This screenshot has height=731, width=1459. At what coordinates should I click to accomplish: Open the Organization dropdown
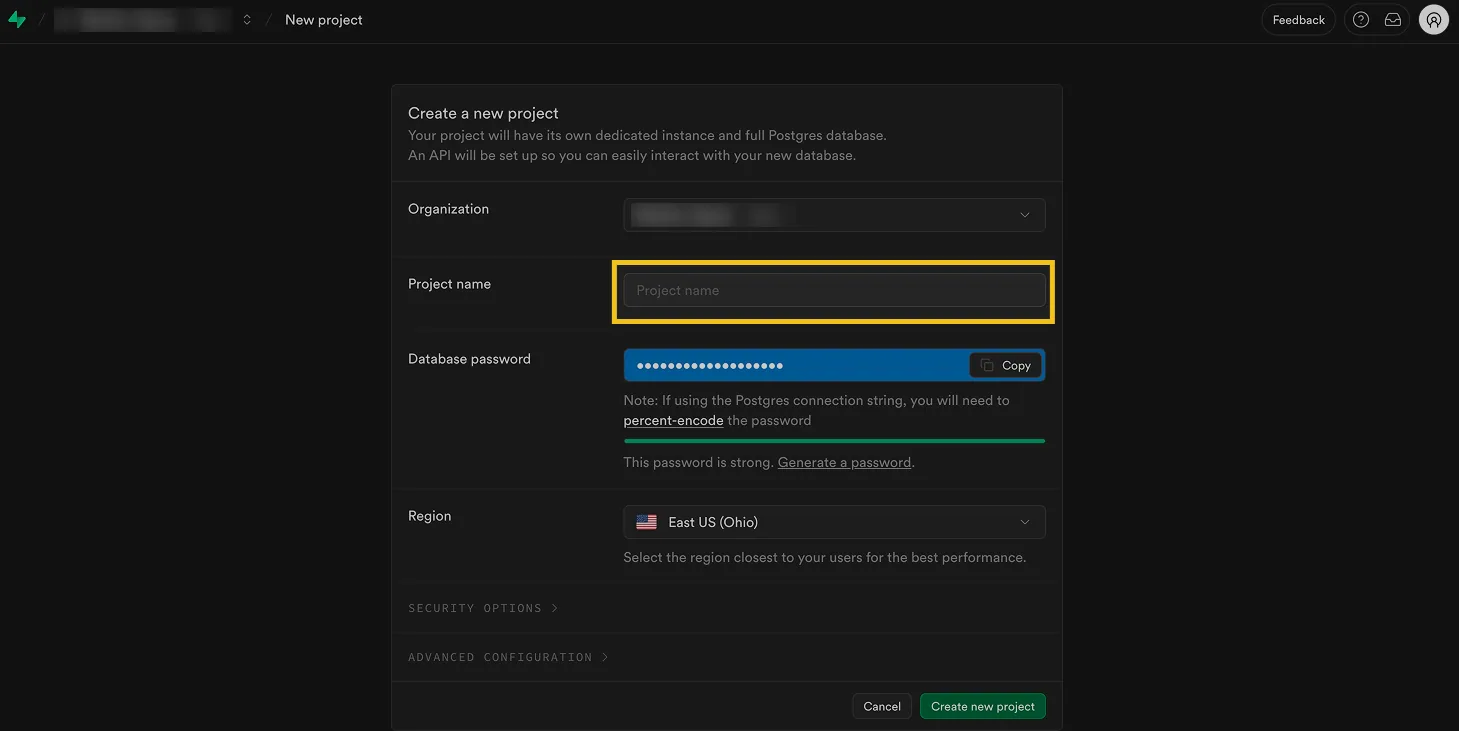pyautogui.click(x=834, y=215)
